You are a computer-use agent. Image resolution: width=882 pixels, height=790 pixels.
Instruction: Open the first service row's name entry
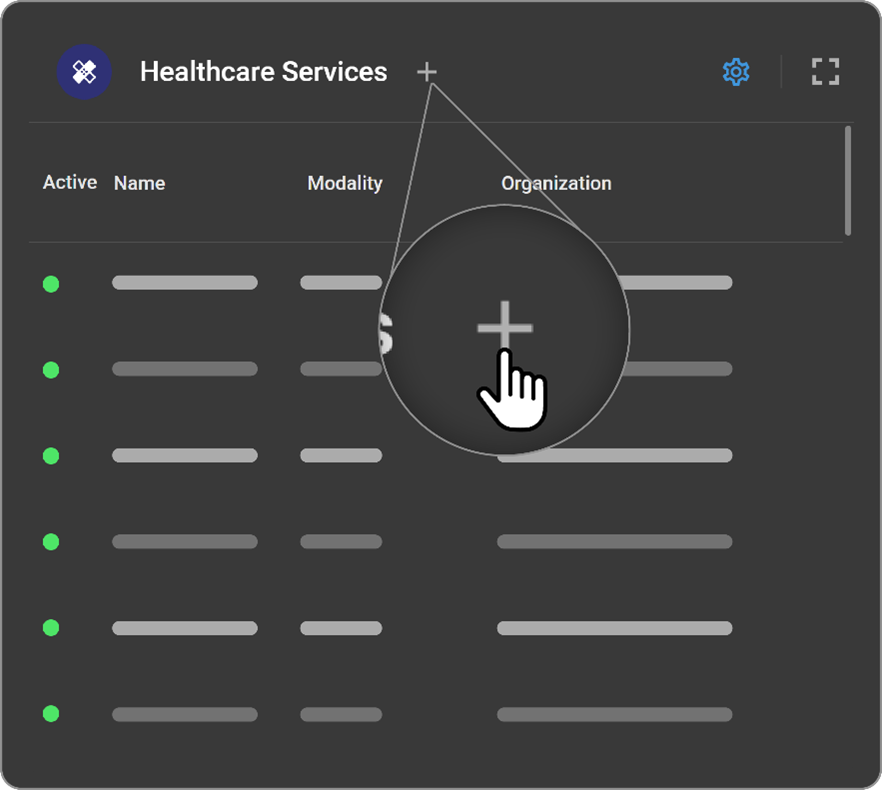point(185,282)
